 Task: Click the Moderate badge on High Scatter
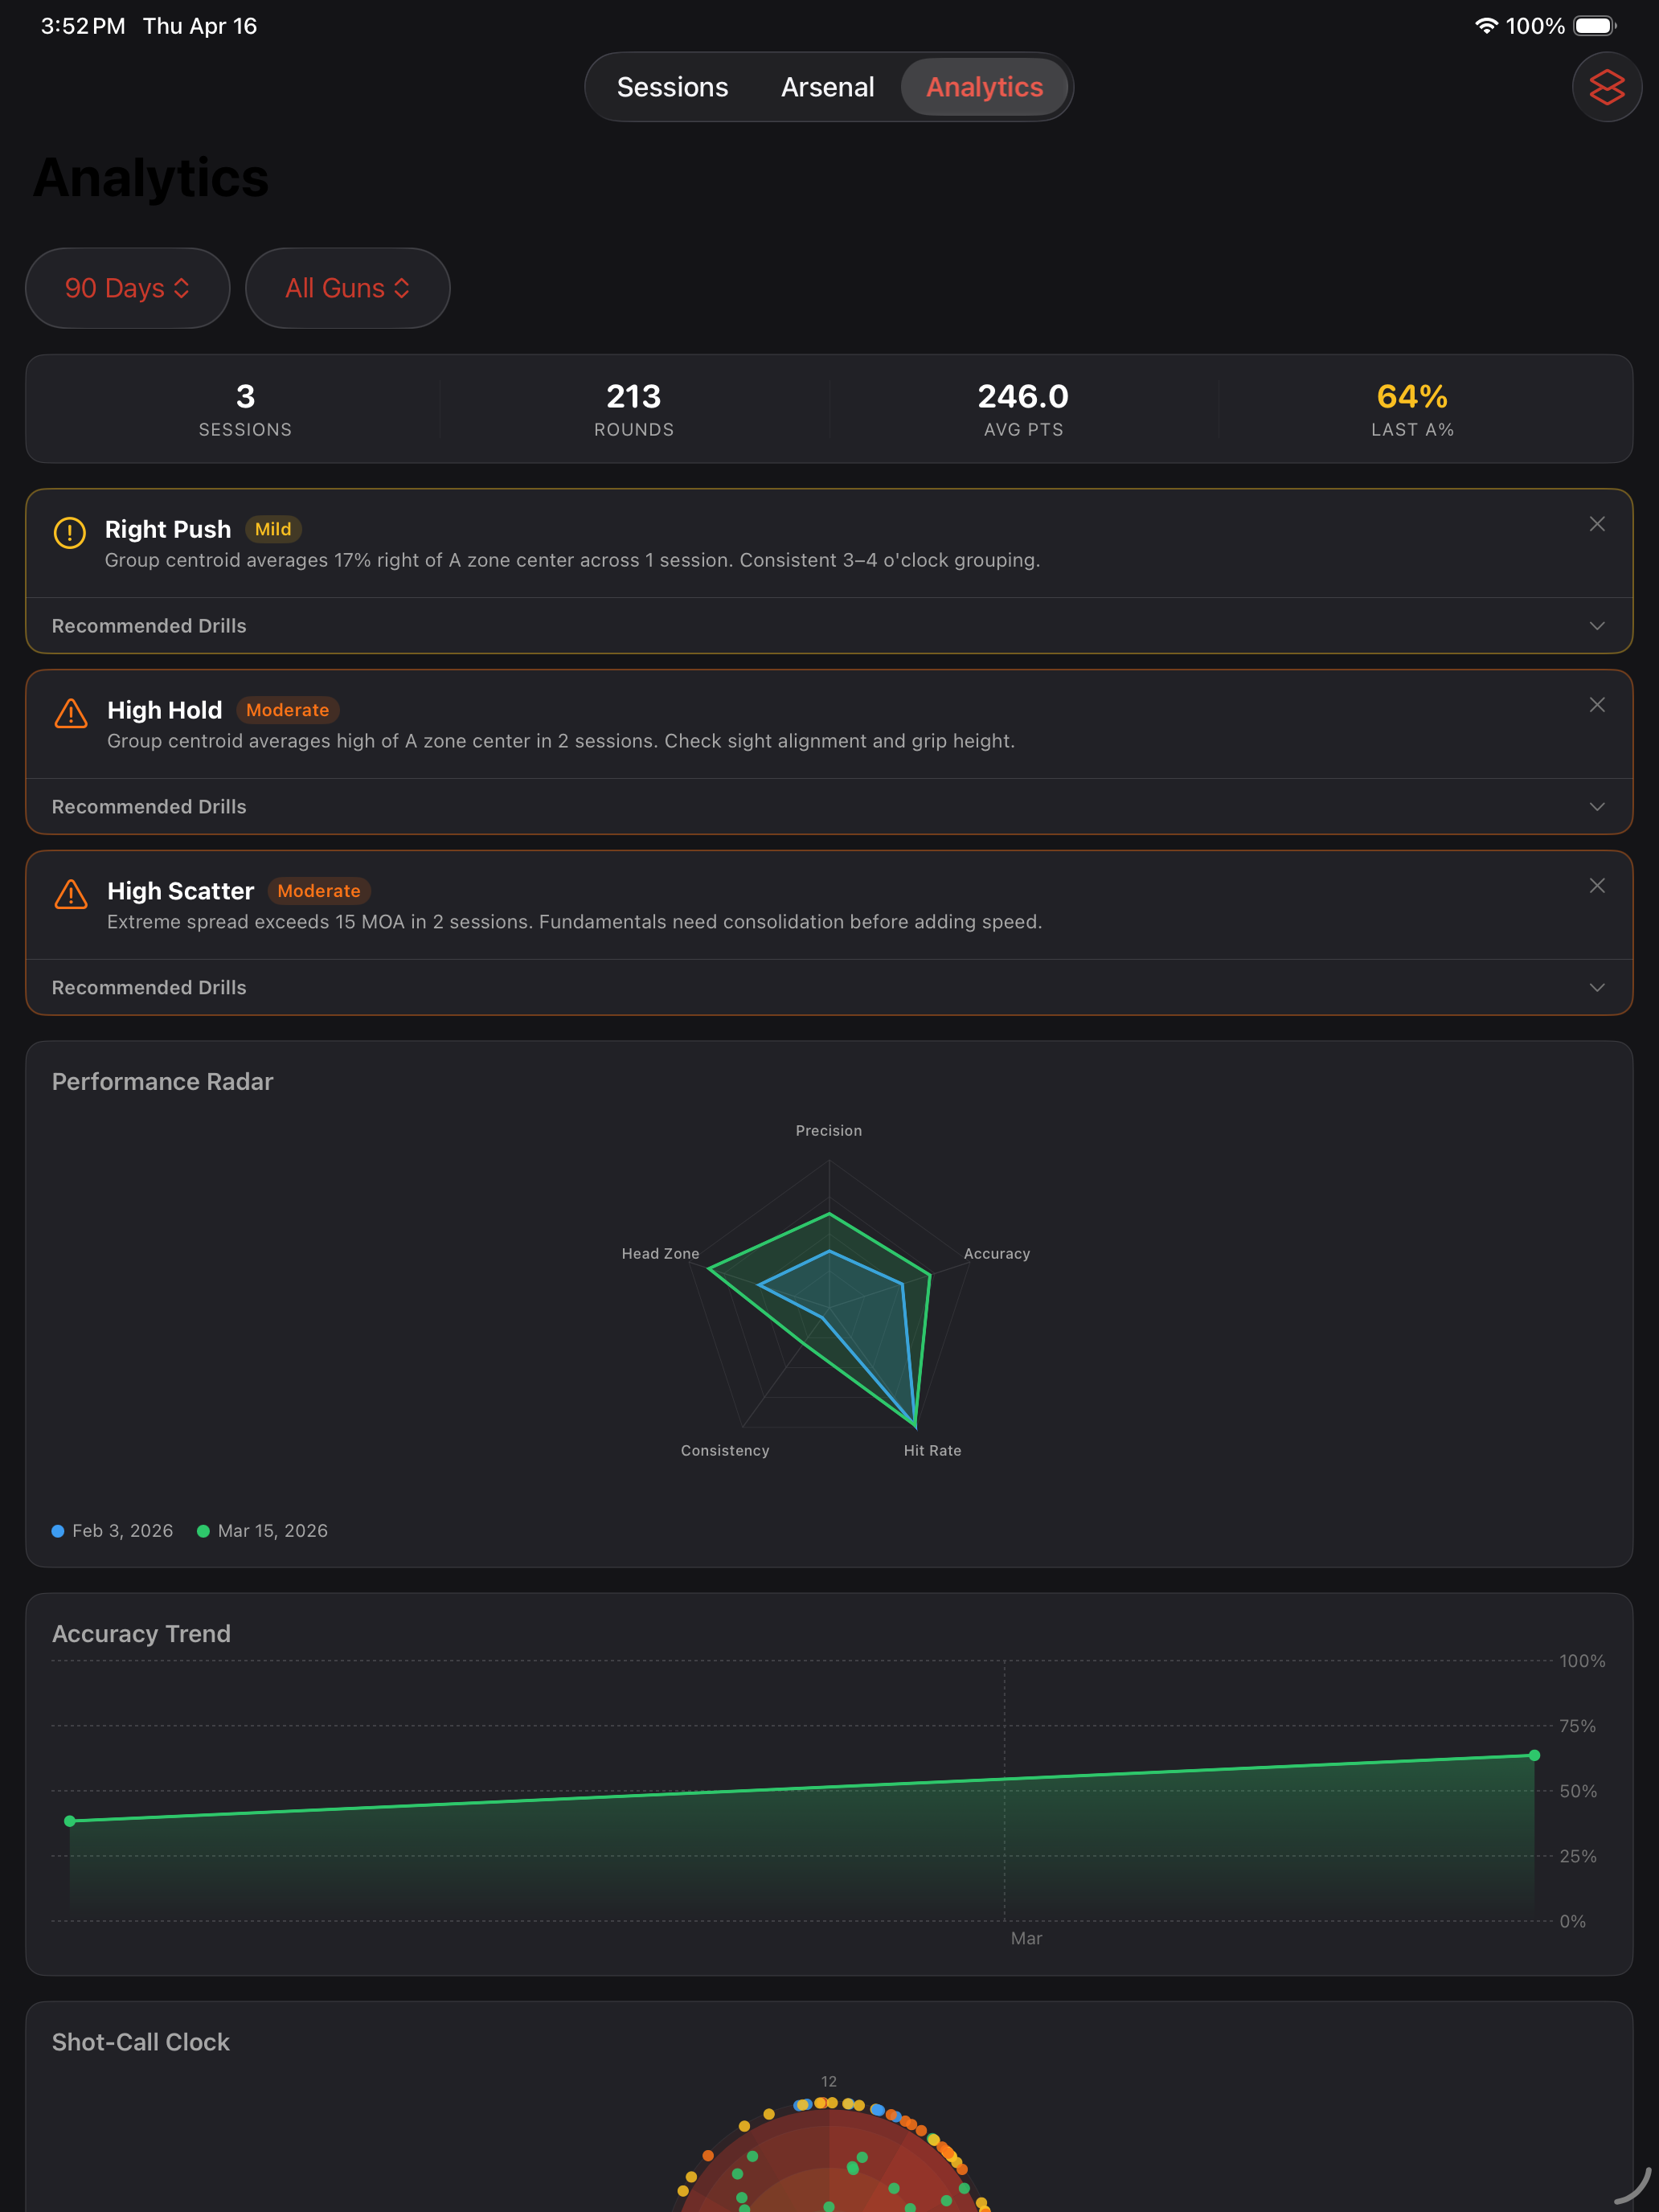coord(319,891)
